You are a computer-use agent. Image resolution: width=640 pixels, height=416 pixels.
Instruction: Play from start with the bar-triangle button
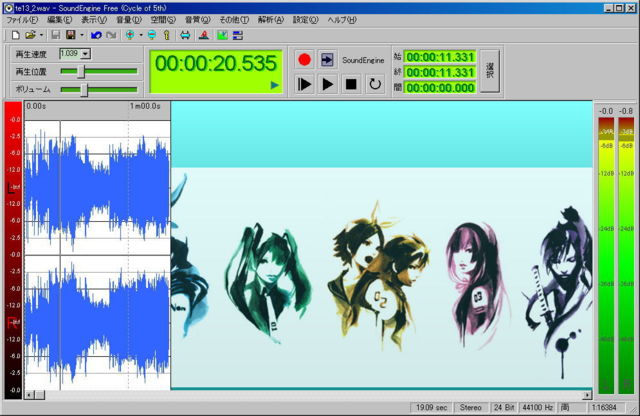(304, 85)
